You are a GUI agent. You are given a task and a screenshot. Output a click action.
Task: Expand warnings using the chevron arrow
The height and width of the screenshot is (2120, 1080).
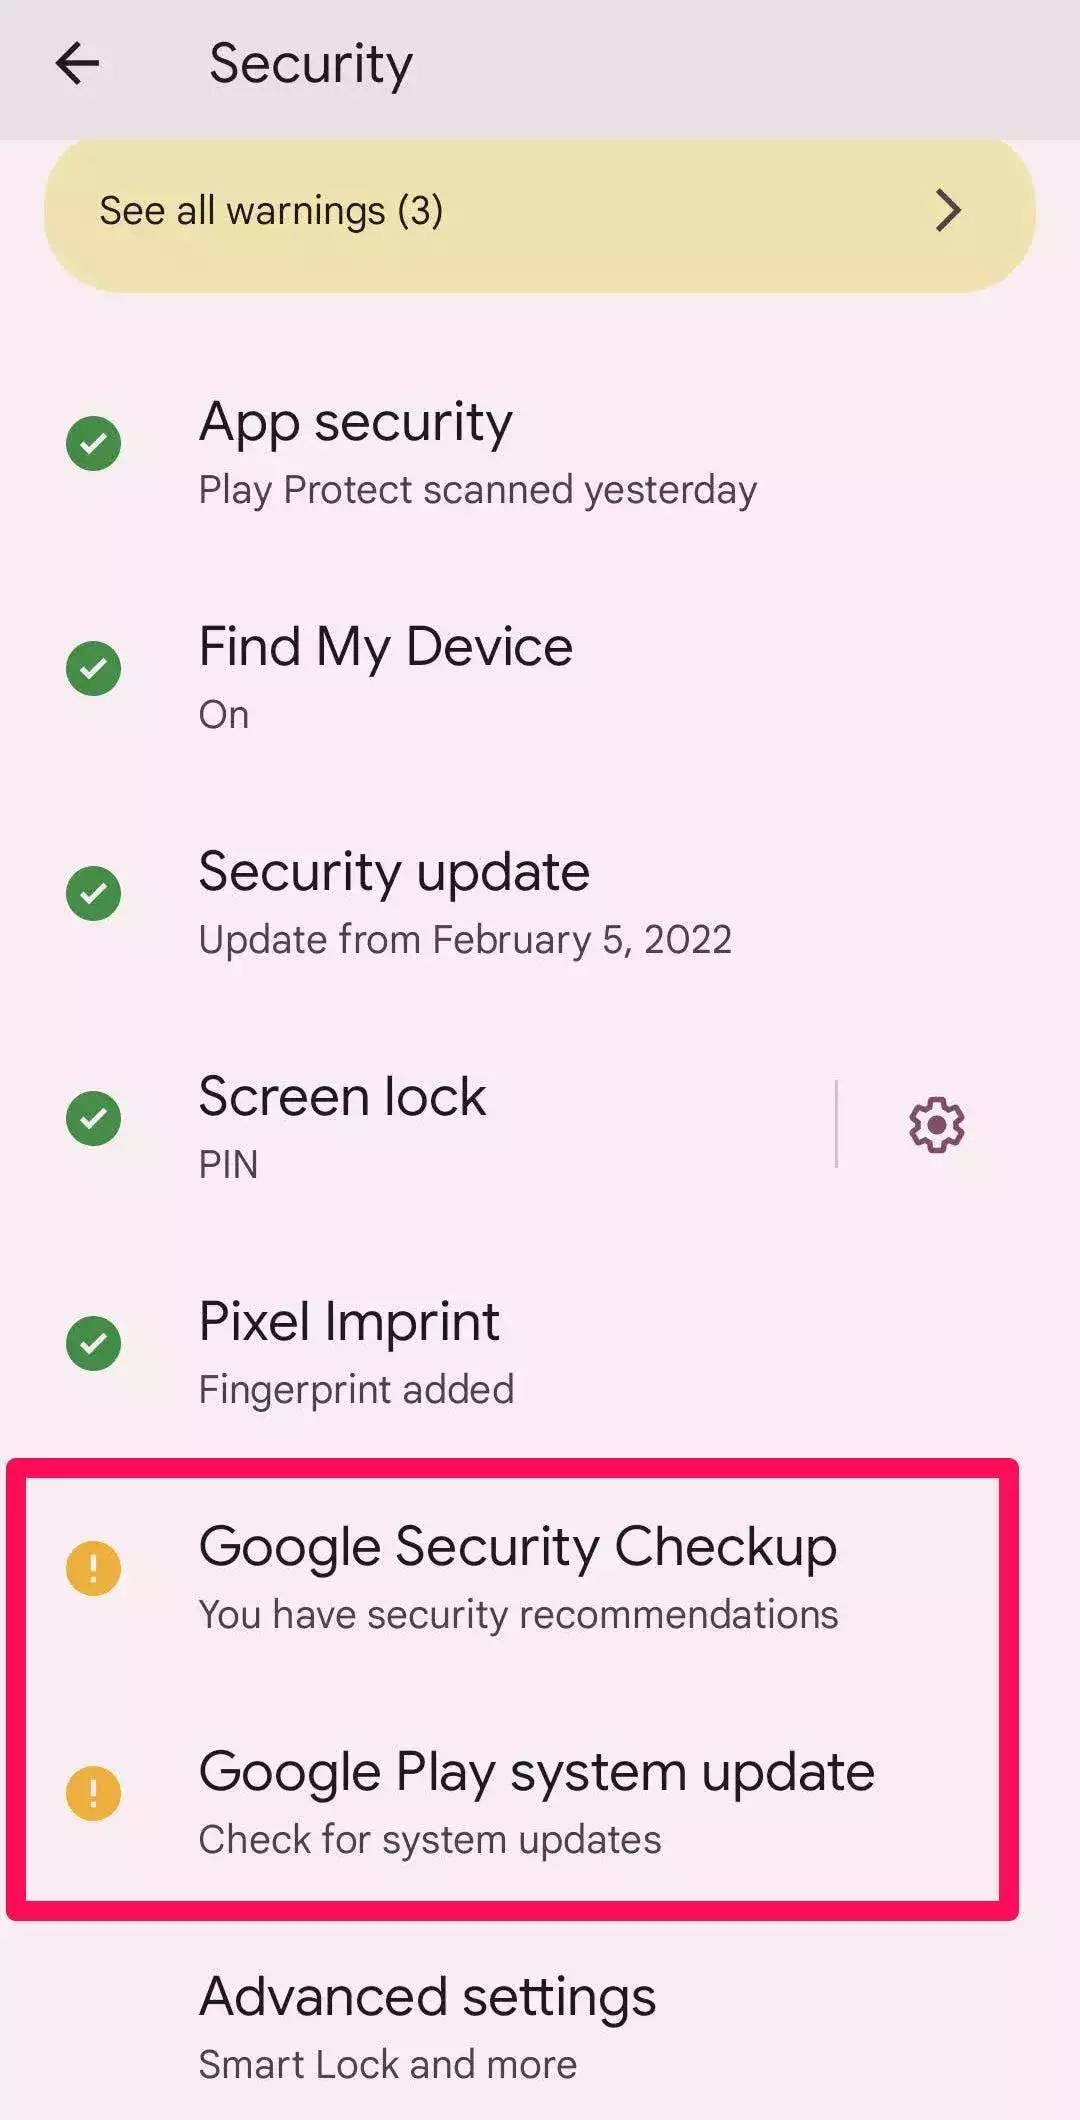click(947, 210)
